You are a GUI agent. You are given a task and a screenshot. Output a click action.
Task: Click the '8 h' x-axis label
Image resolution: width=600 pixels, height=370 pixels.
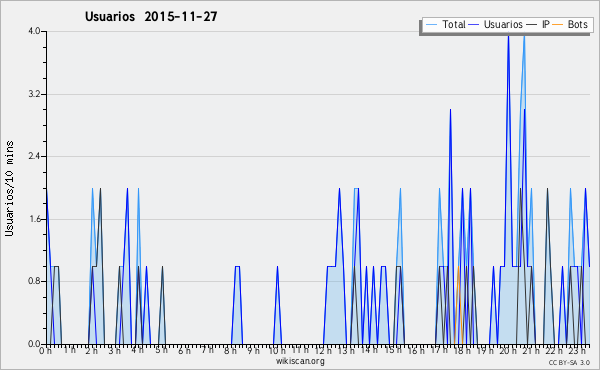pos(230,350)
